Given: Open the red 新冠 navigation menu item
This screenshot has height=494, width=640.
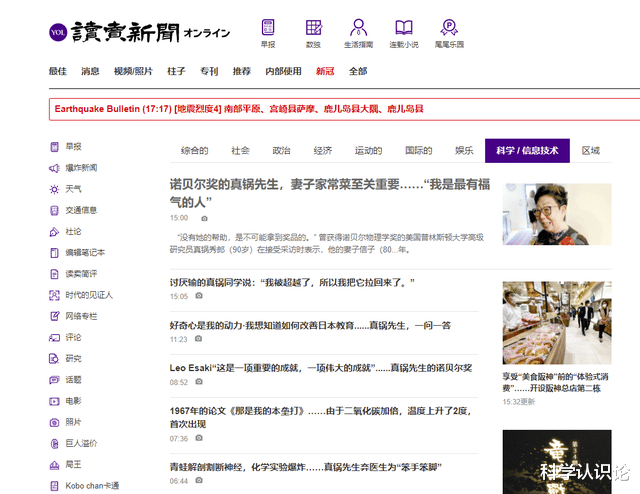Looking at the screenshot, I should (325, 71).
